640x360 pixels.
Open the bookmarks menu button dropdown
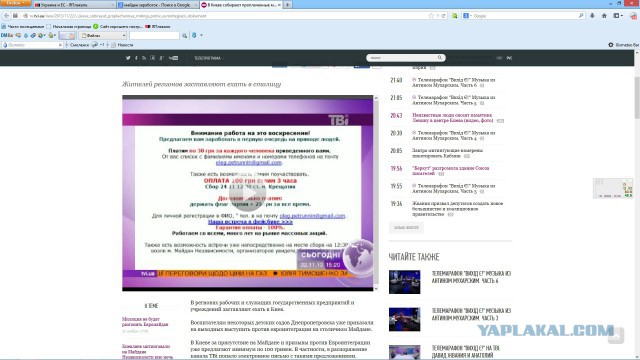tap(618, 16)
